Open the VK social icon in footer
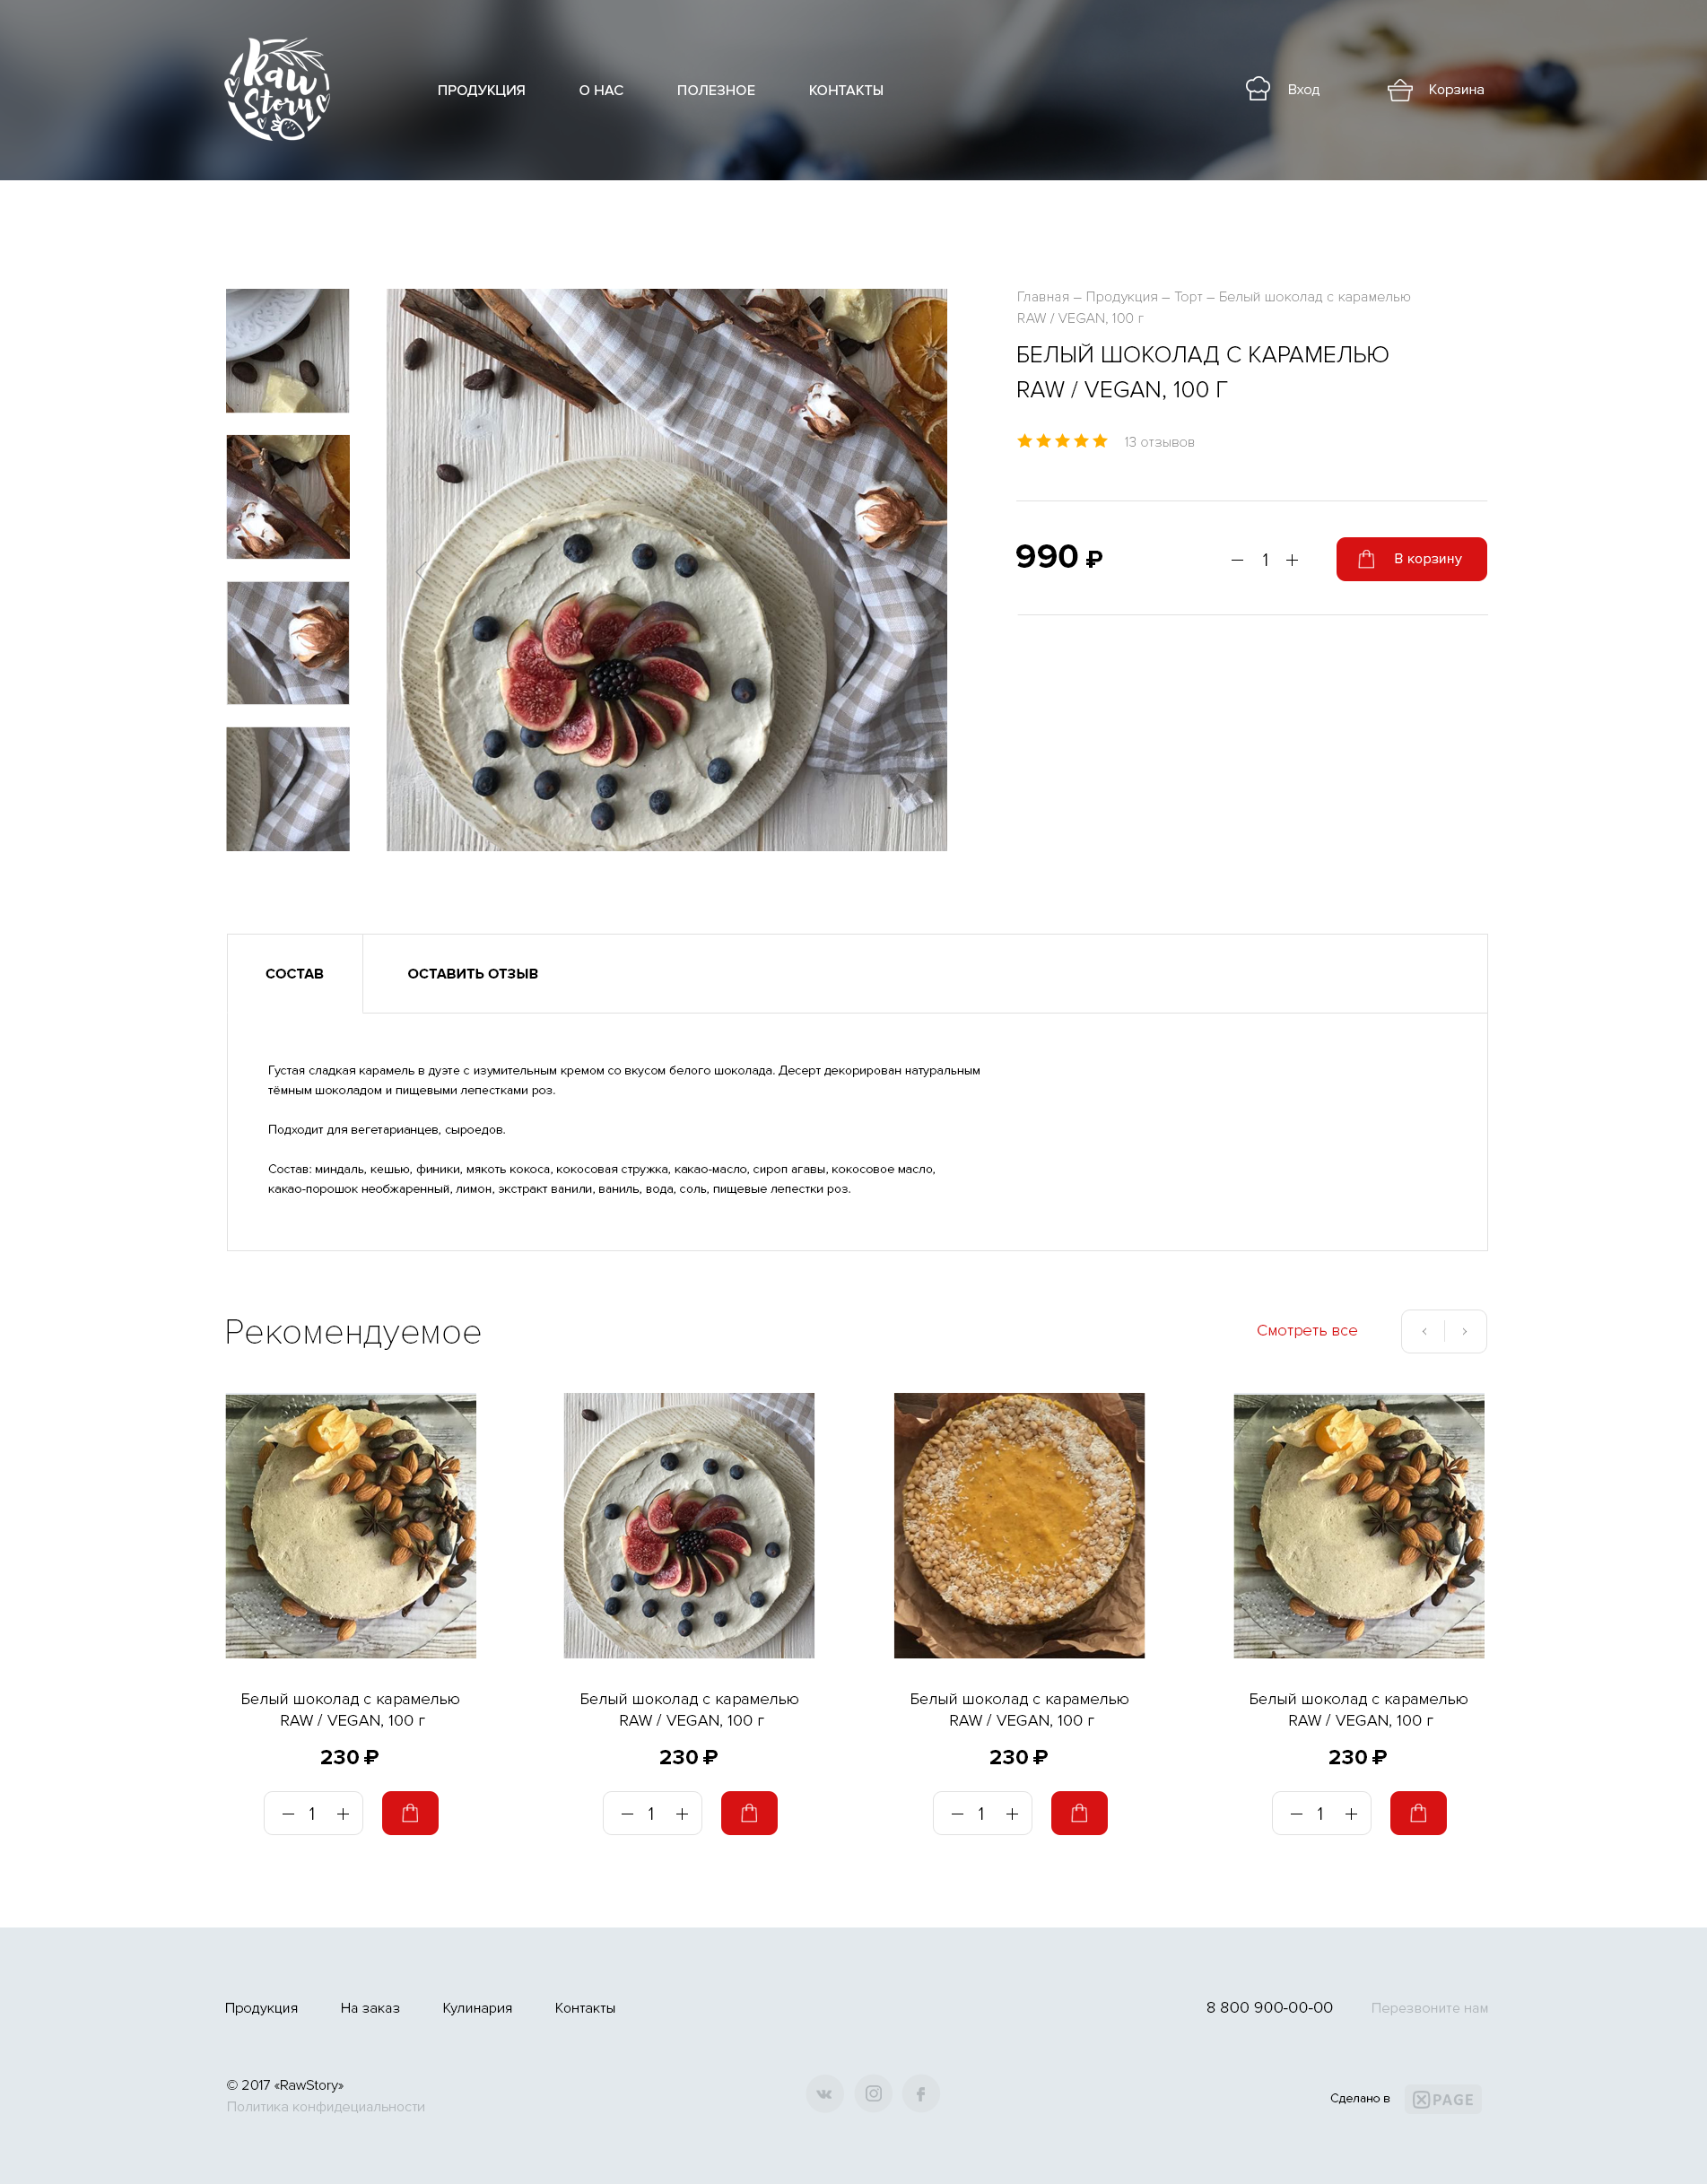The width and height of the screenshot is (1707, 2184). (824, 2093)
